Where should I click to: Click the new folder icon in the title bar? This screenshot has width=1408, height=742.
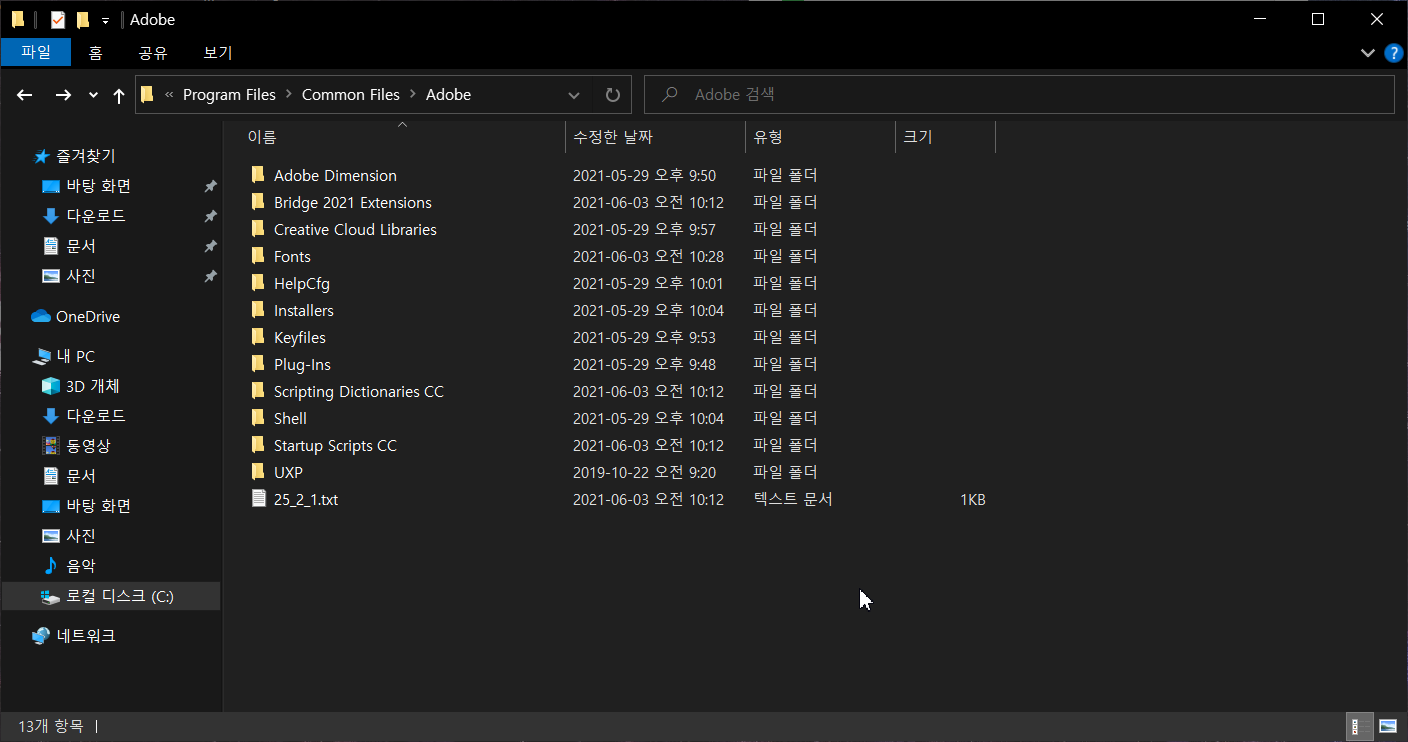(x=83, y=19)
